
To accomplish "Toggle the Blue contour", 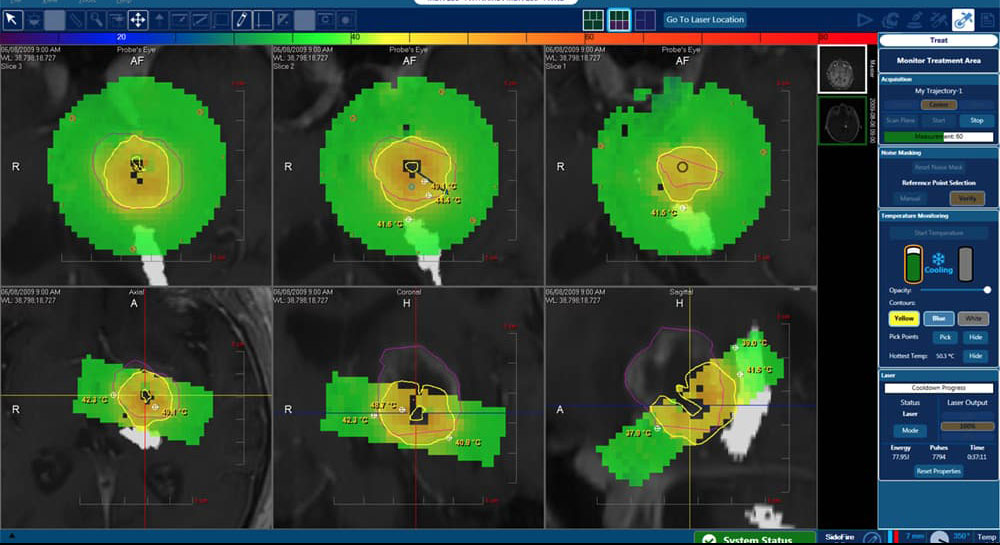I will 939,318.
